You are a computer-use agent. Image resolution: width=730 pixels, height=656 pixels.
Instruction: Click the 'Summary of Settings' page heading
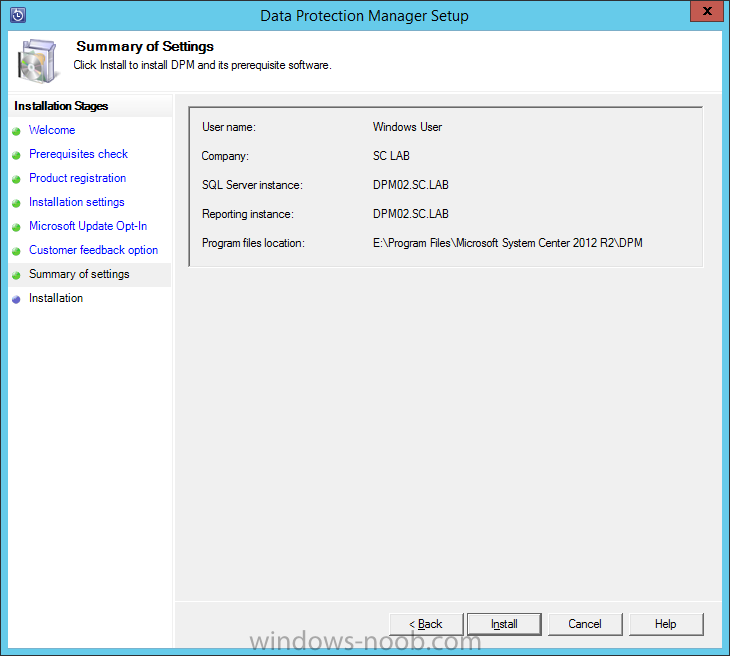(145, 46)
